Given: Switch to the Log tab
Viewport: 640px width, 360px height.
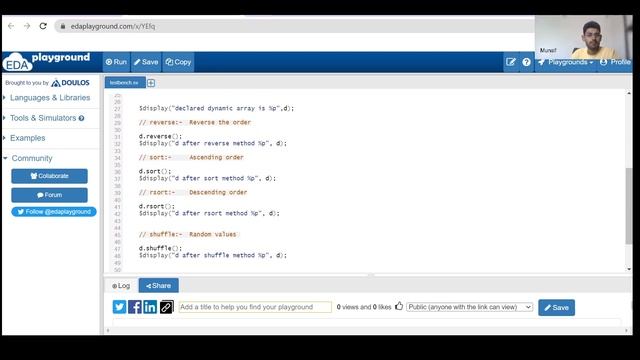Looking at the screenshot, I should pos(121,286).
